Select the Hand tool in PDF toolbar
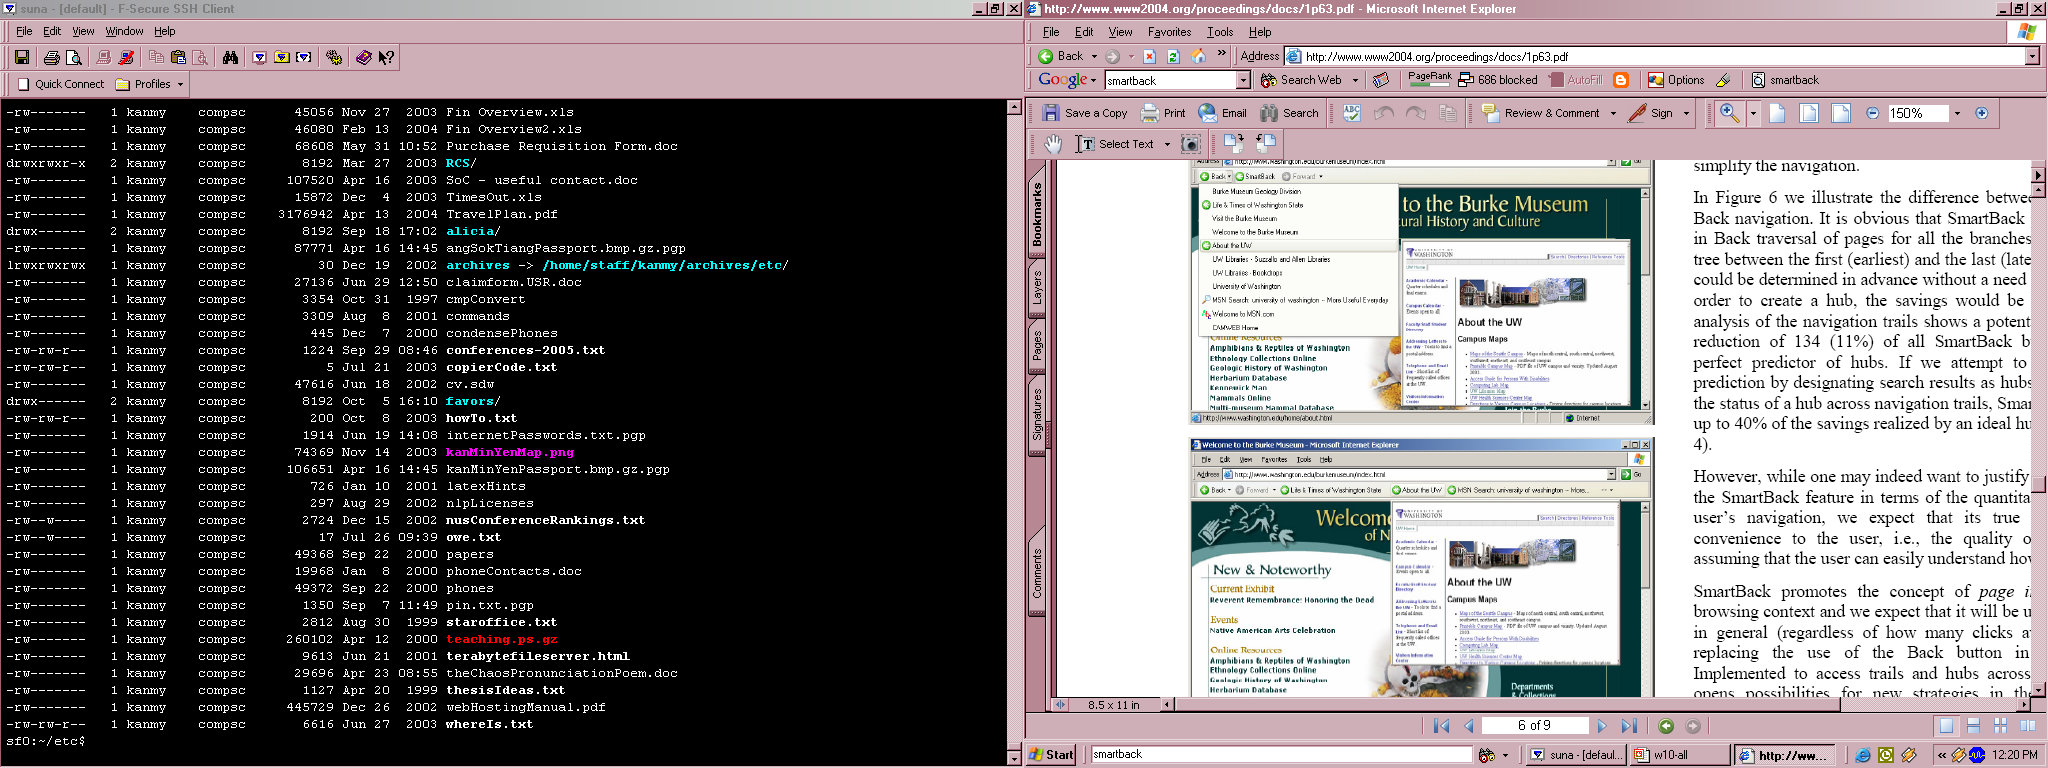The height and width of the screenshot is (768, 2048). point(1052,144)
